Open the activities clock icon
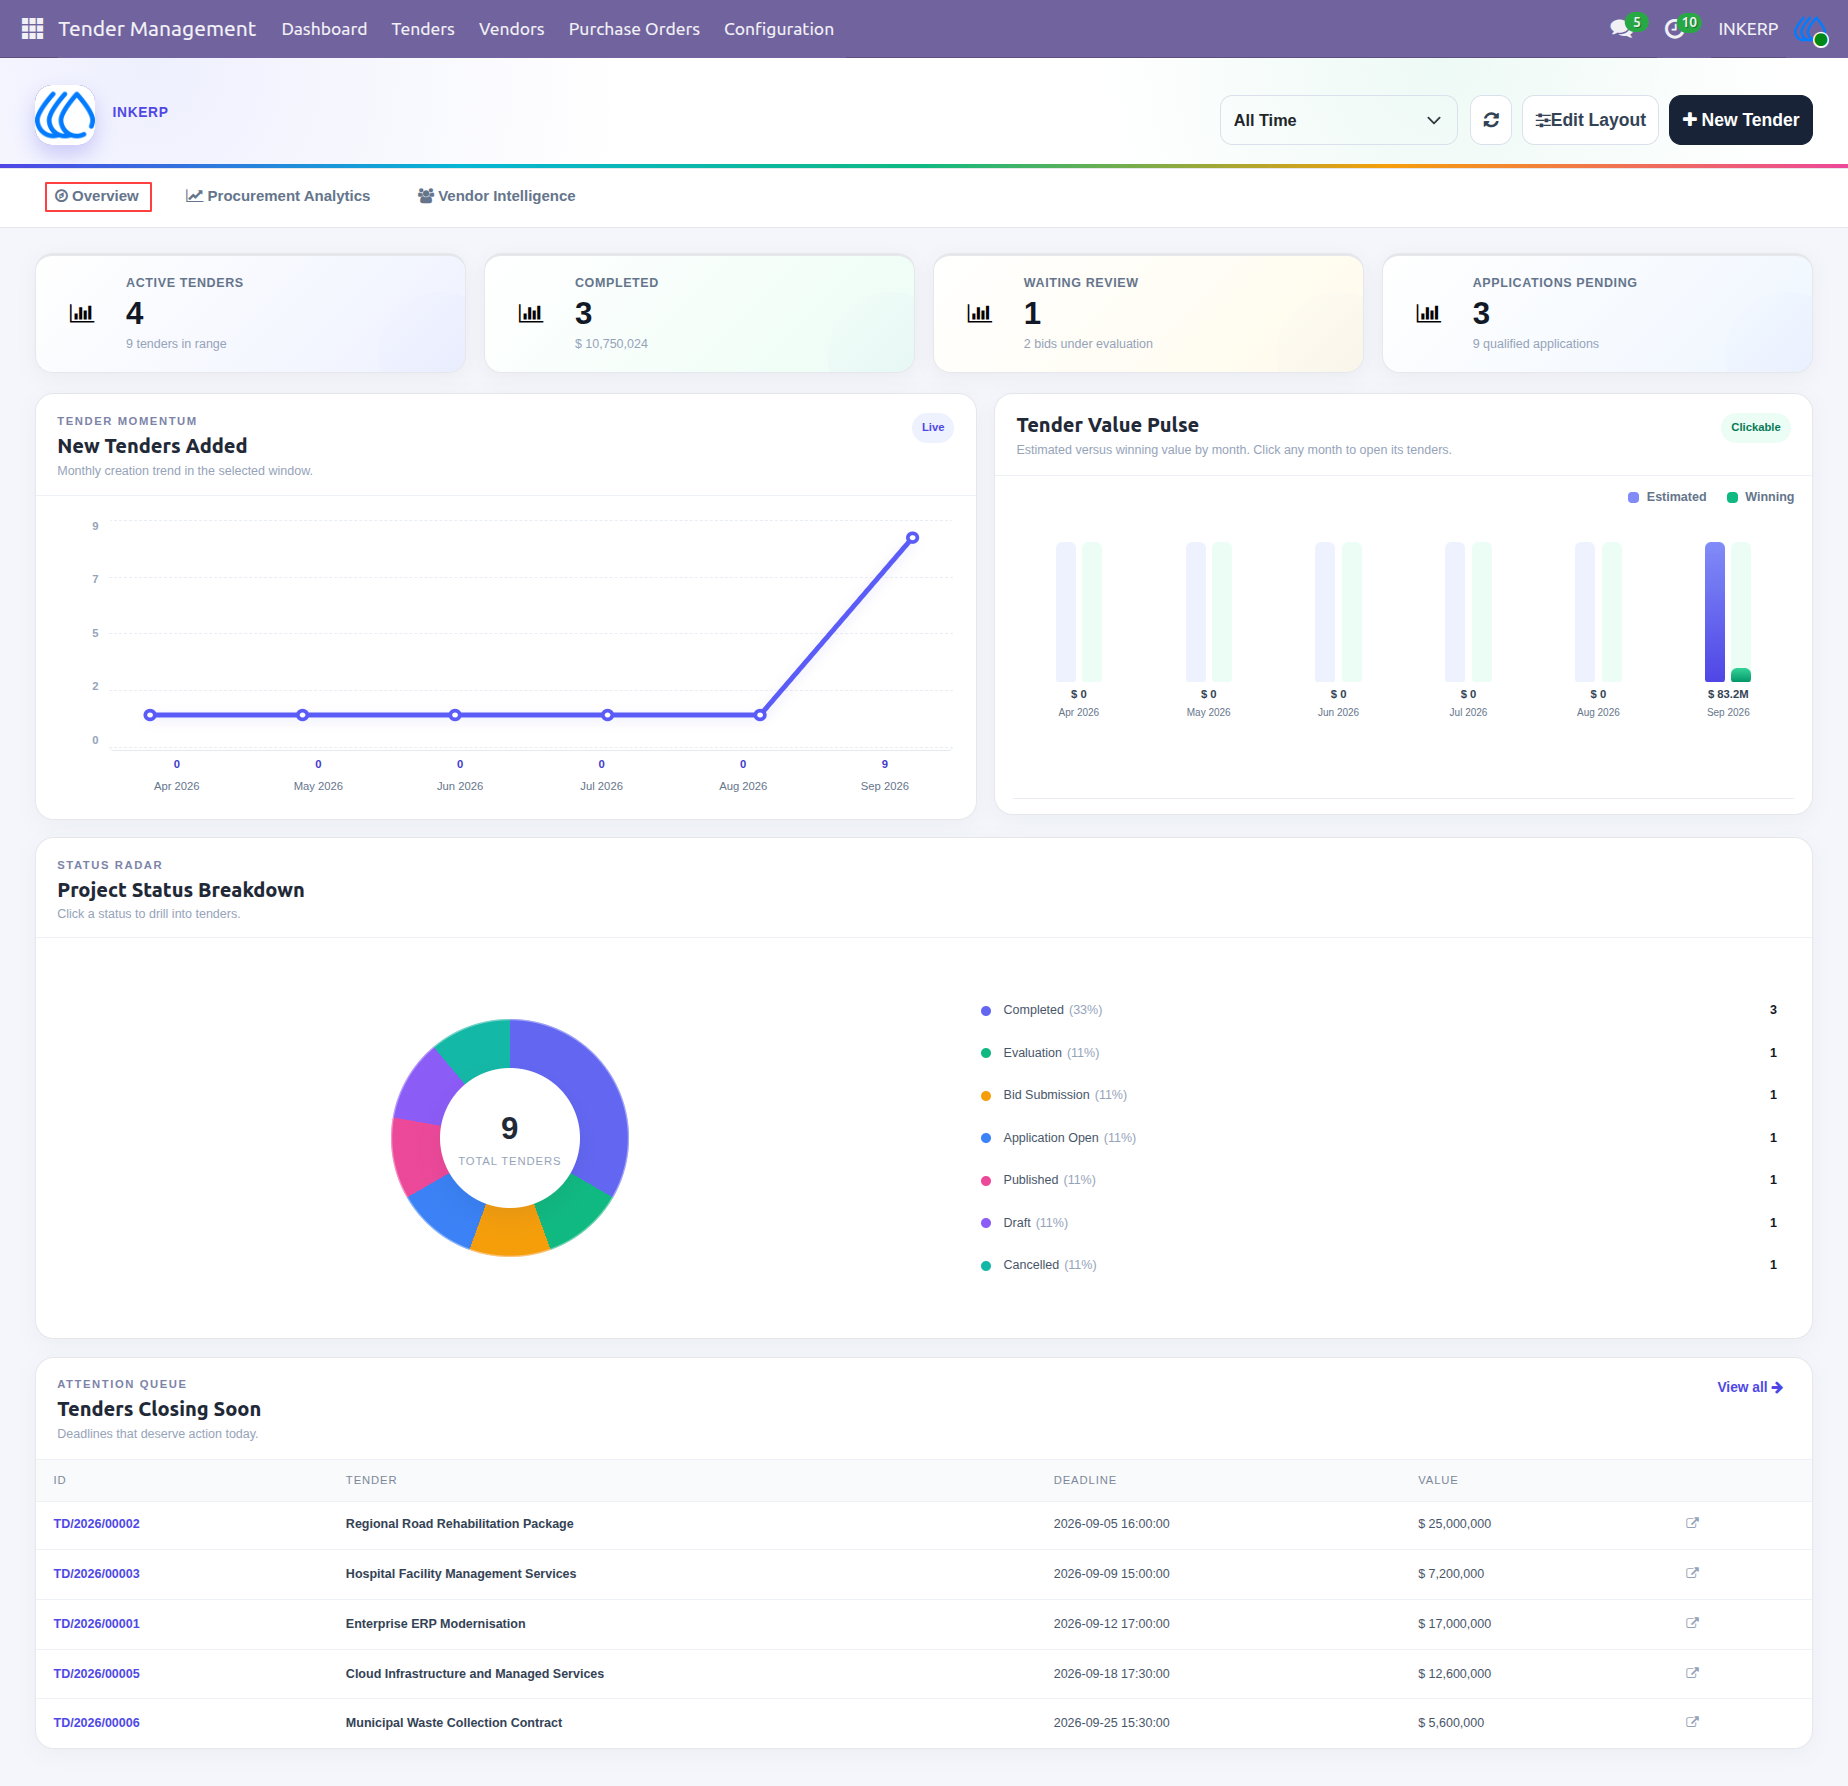This screenshot has width=1848, height=1786. 1674,29
